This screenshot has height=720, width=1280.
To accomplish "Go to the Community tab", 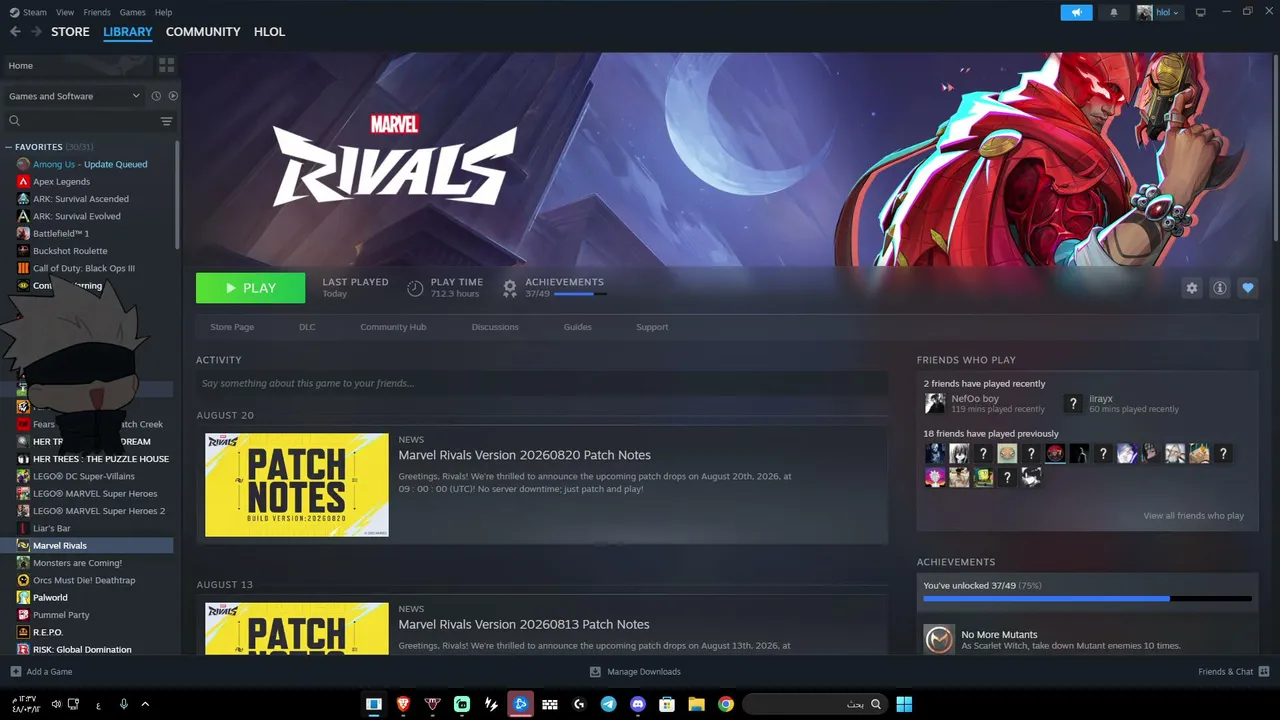I will [x=203, y=32].
